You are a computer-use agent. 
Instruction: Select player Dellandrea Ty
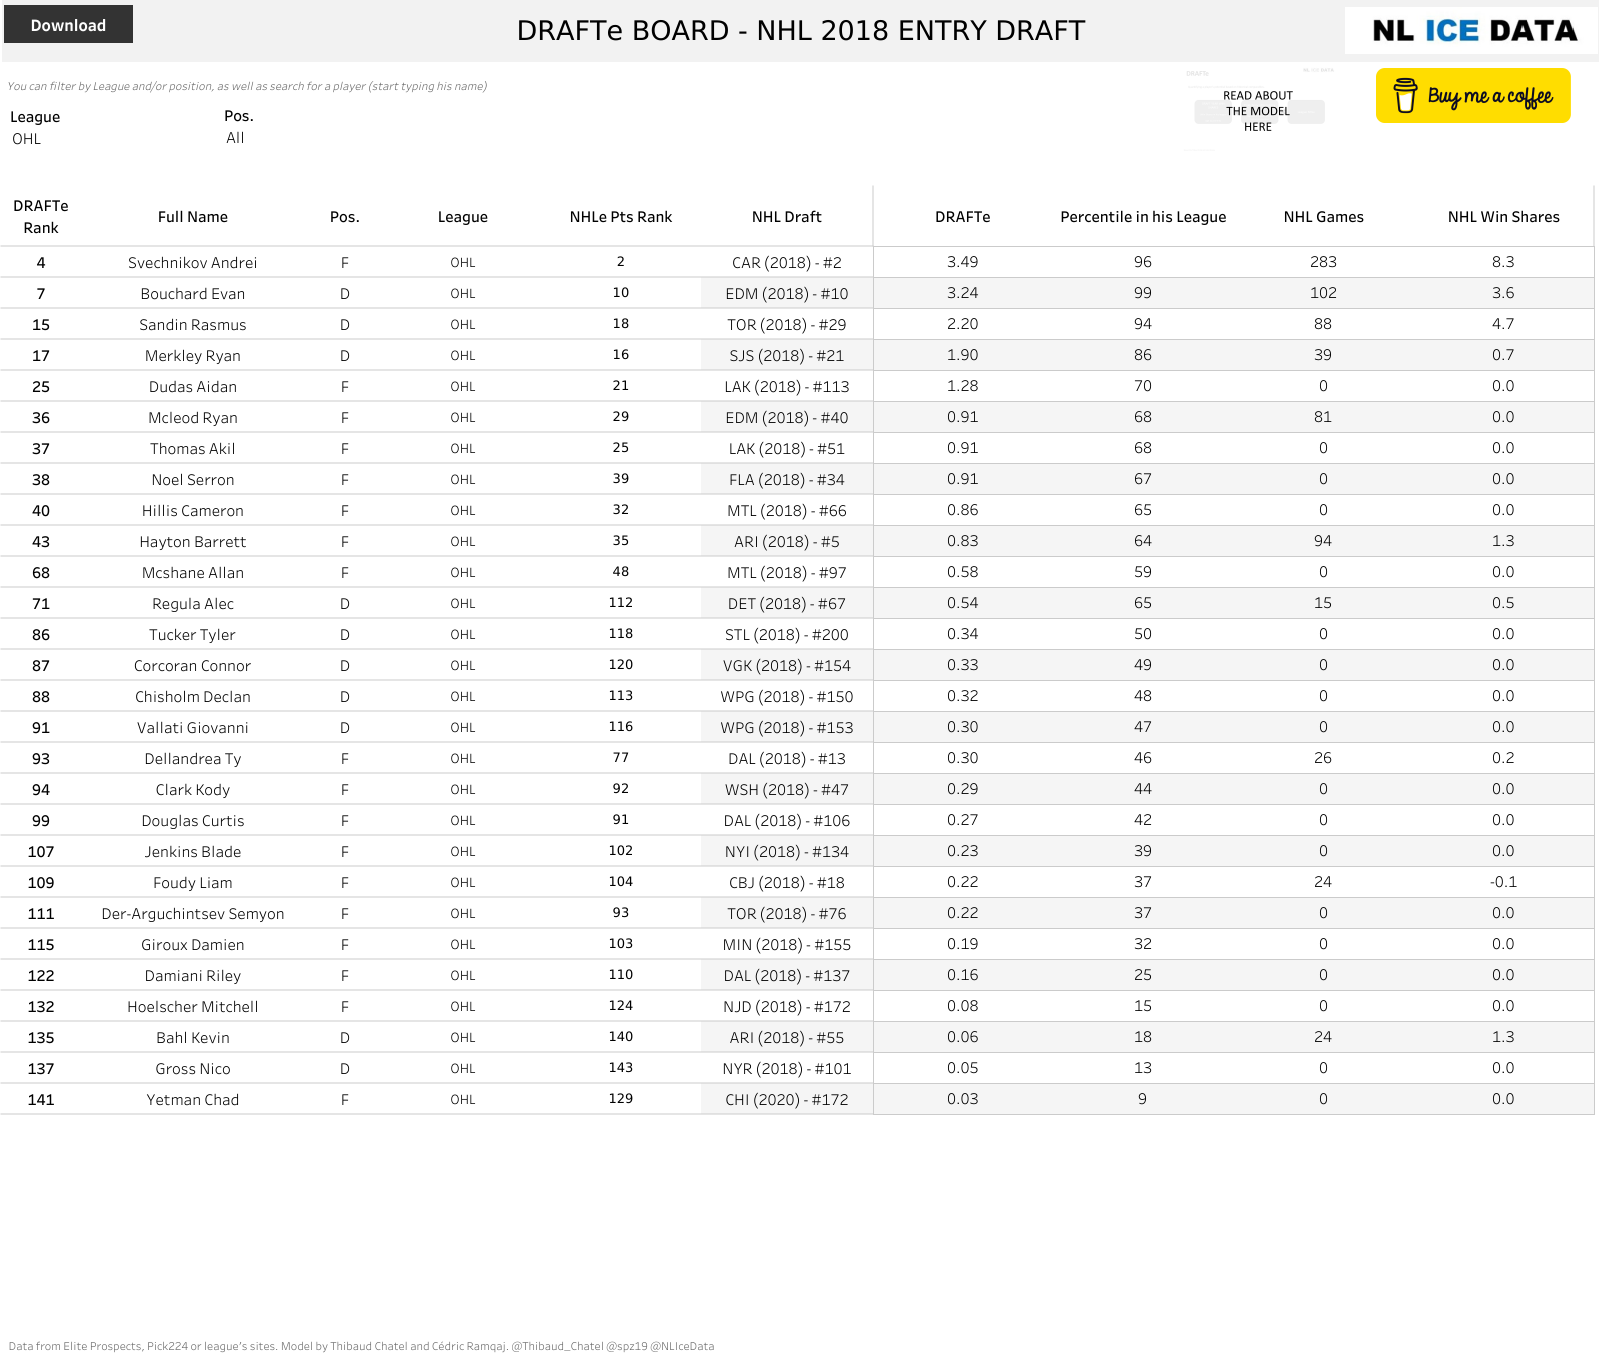[193, 759]
